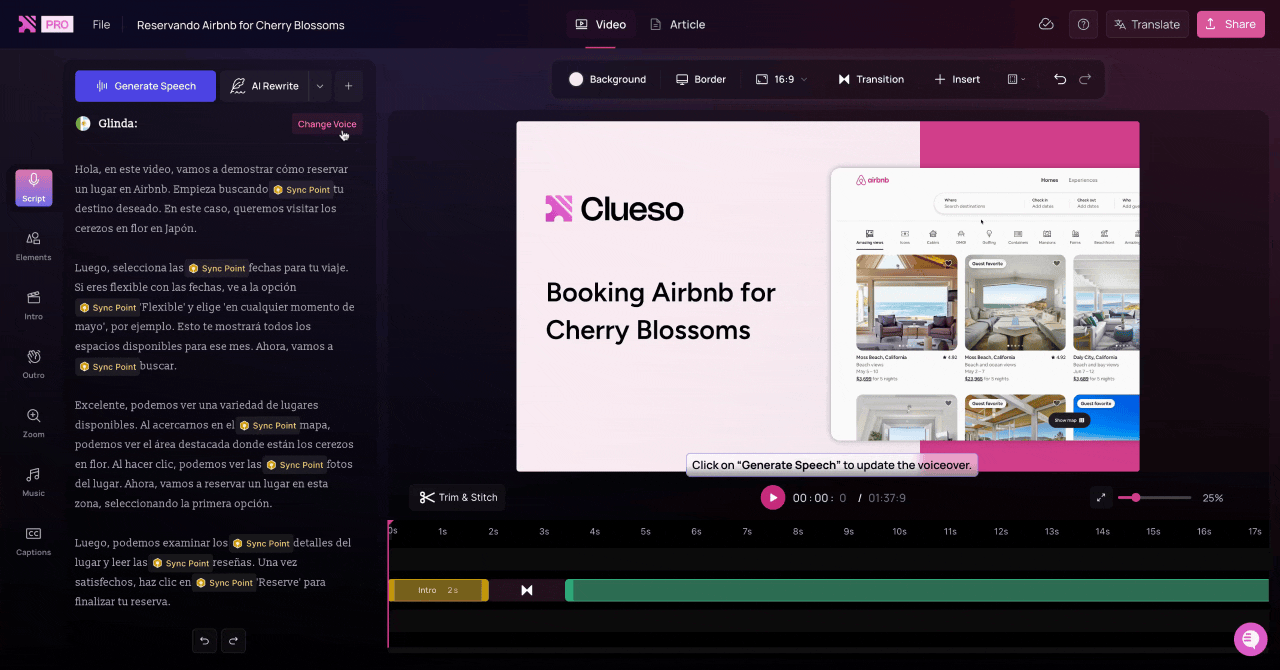Image resolution: width=1280 pixels, height=670 pixels.
Task: Open the Music sidebar panel
Action: point(34,482)
